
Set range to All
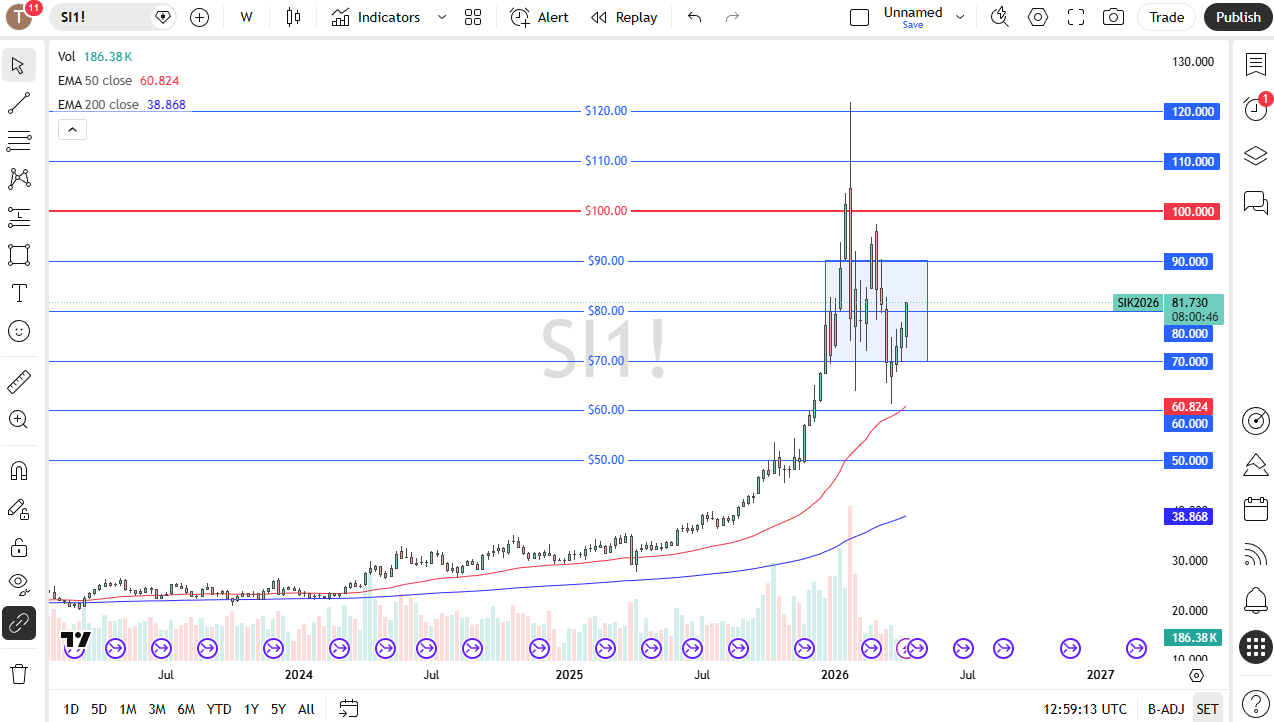pyautogui.click(x=306, y=709)
